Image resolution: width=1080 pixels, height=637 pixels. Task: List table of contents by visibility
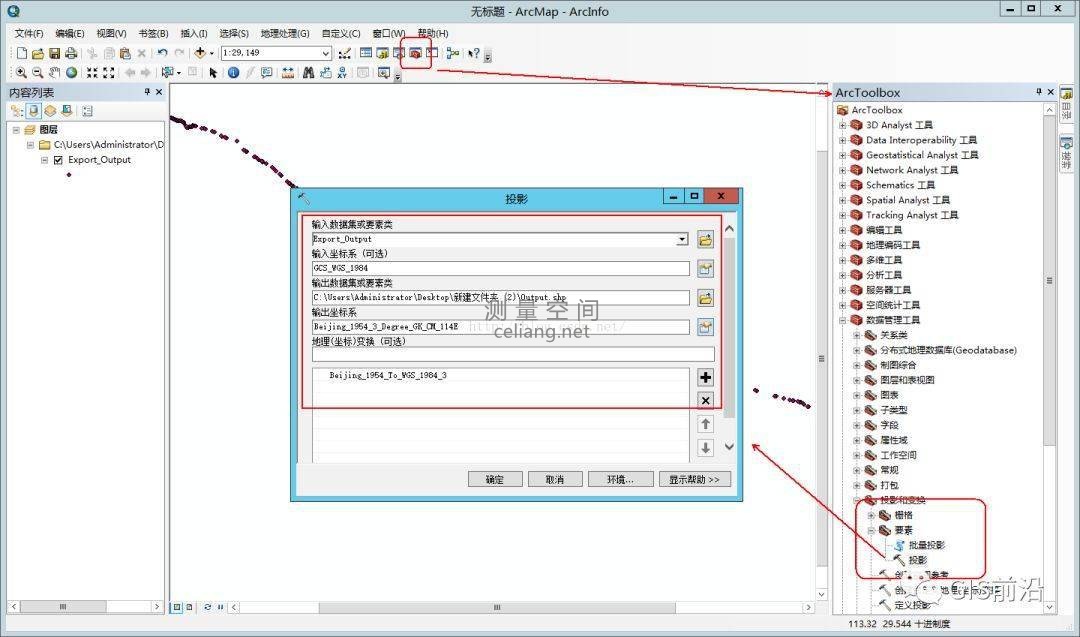click(x=50, y=111)
